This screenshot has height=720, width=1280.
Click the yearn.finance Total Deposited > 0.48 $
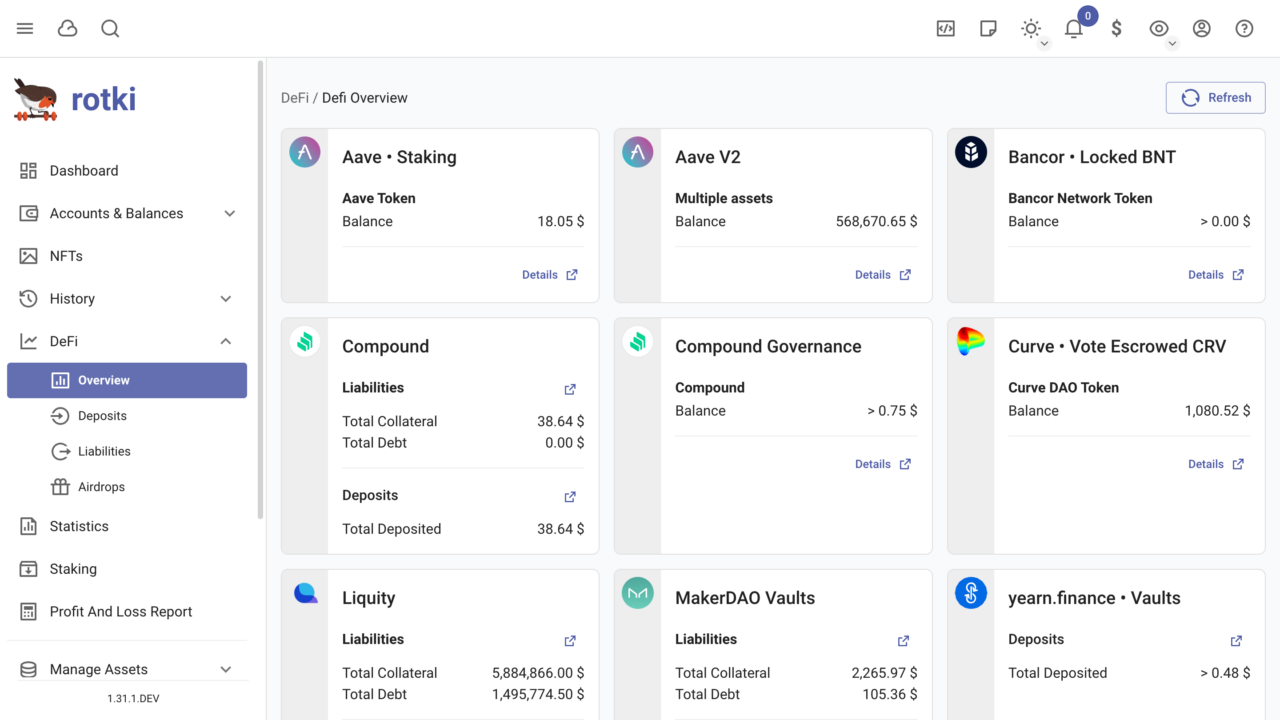(1225, 673)
